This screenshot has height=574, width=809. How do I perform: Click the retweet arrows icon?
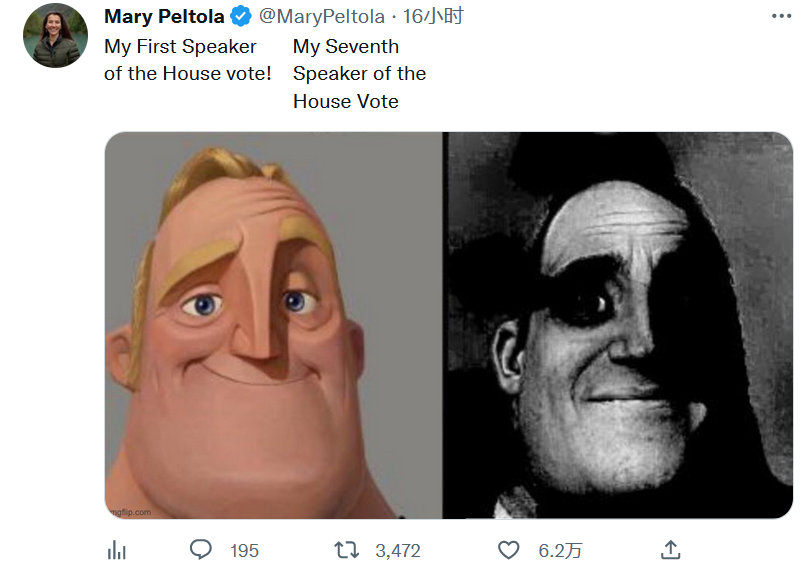pos(346,550)
